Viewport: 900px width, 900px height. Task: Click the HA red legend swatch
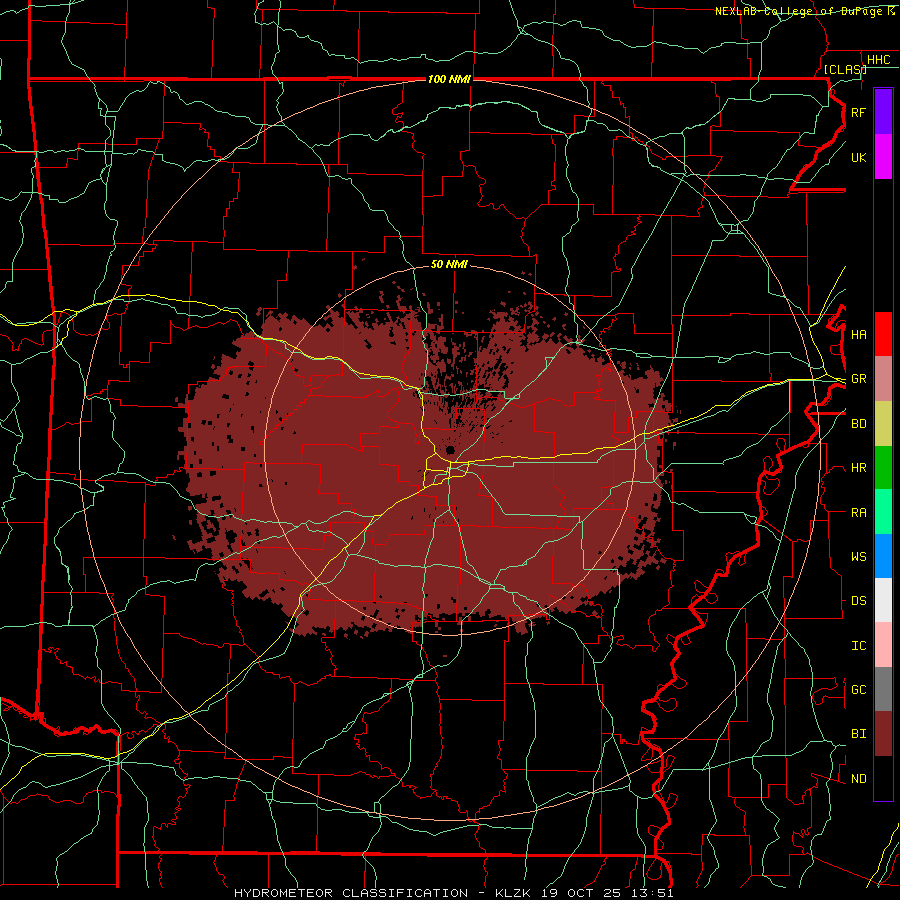point(883,334)
